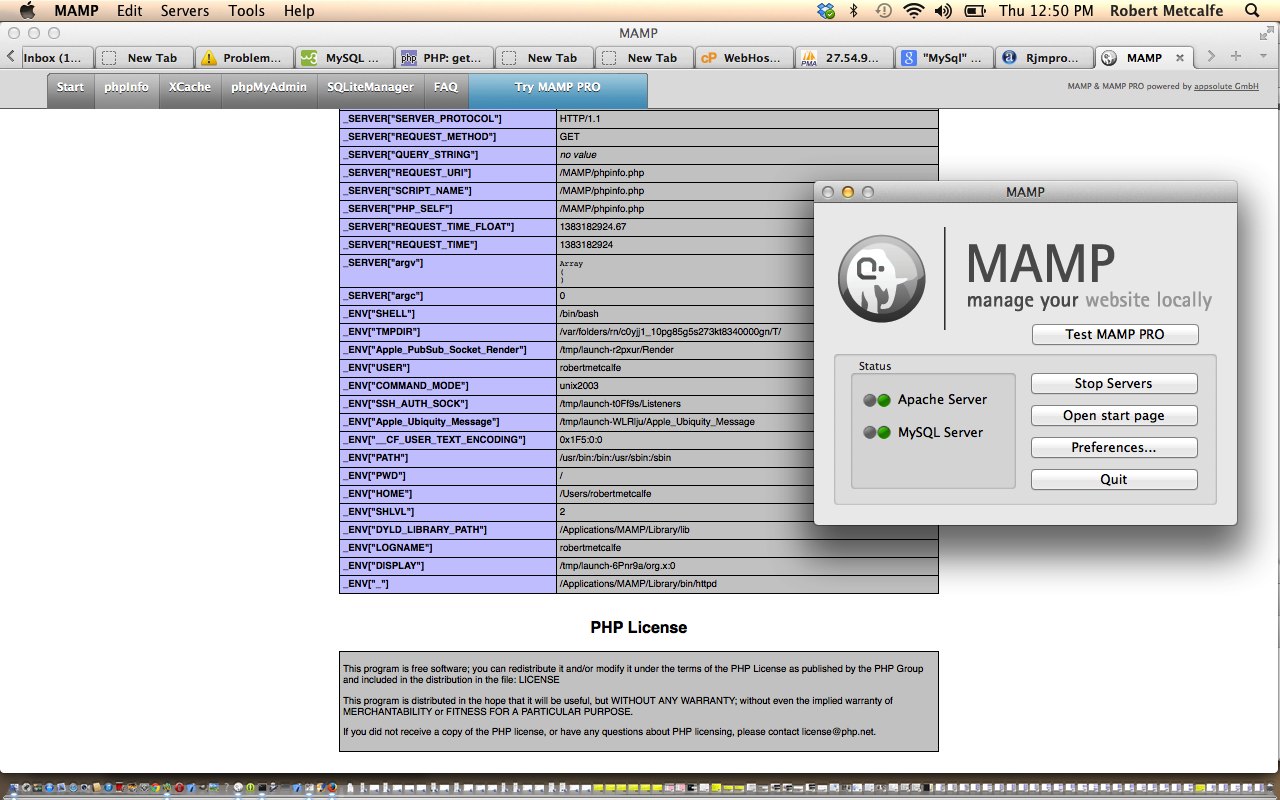Click the _ENV["DYLD_LIBRARY_PATH"] cell
1280x800 pixels.
448,530
